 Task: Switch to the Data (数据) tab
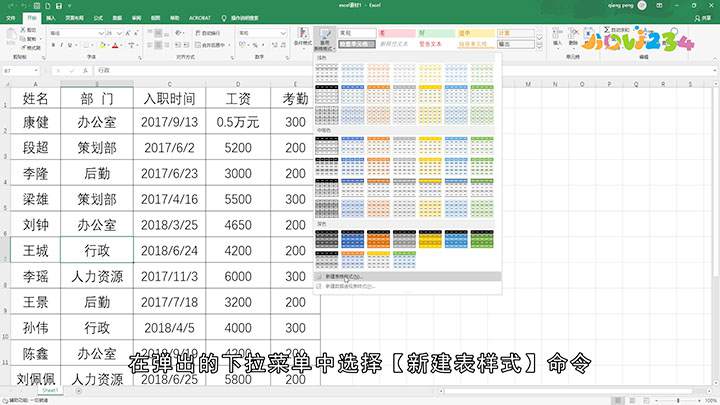(x=117, y=18)
